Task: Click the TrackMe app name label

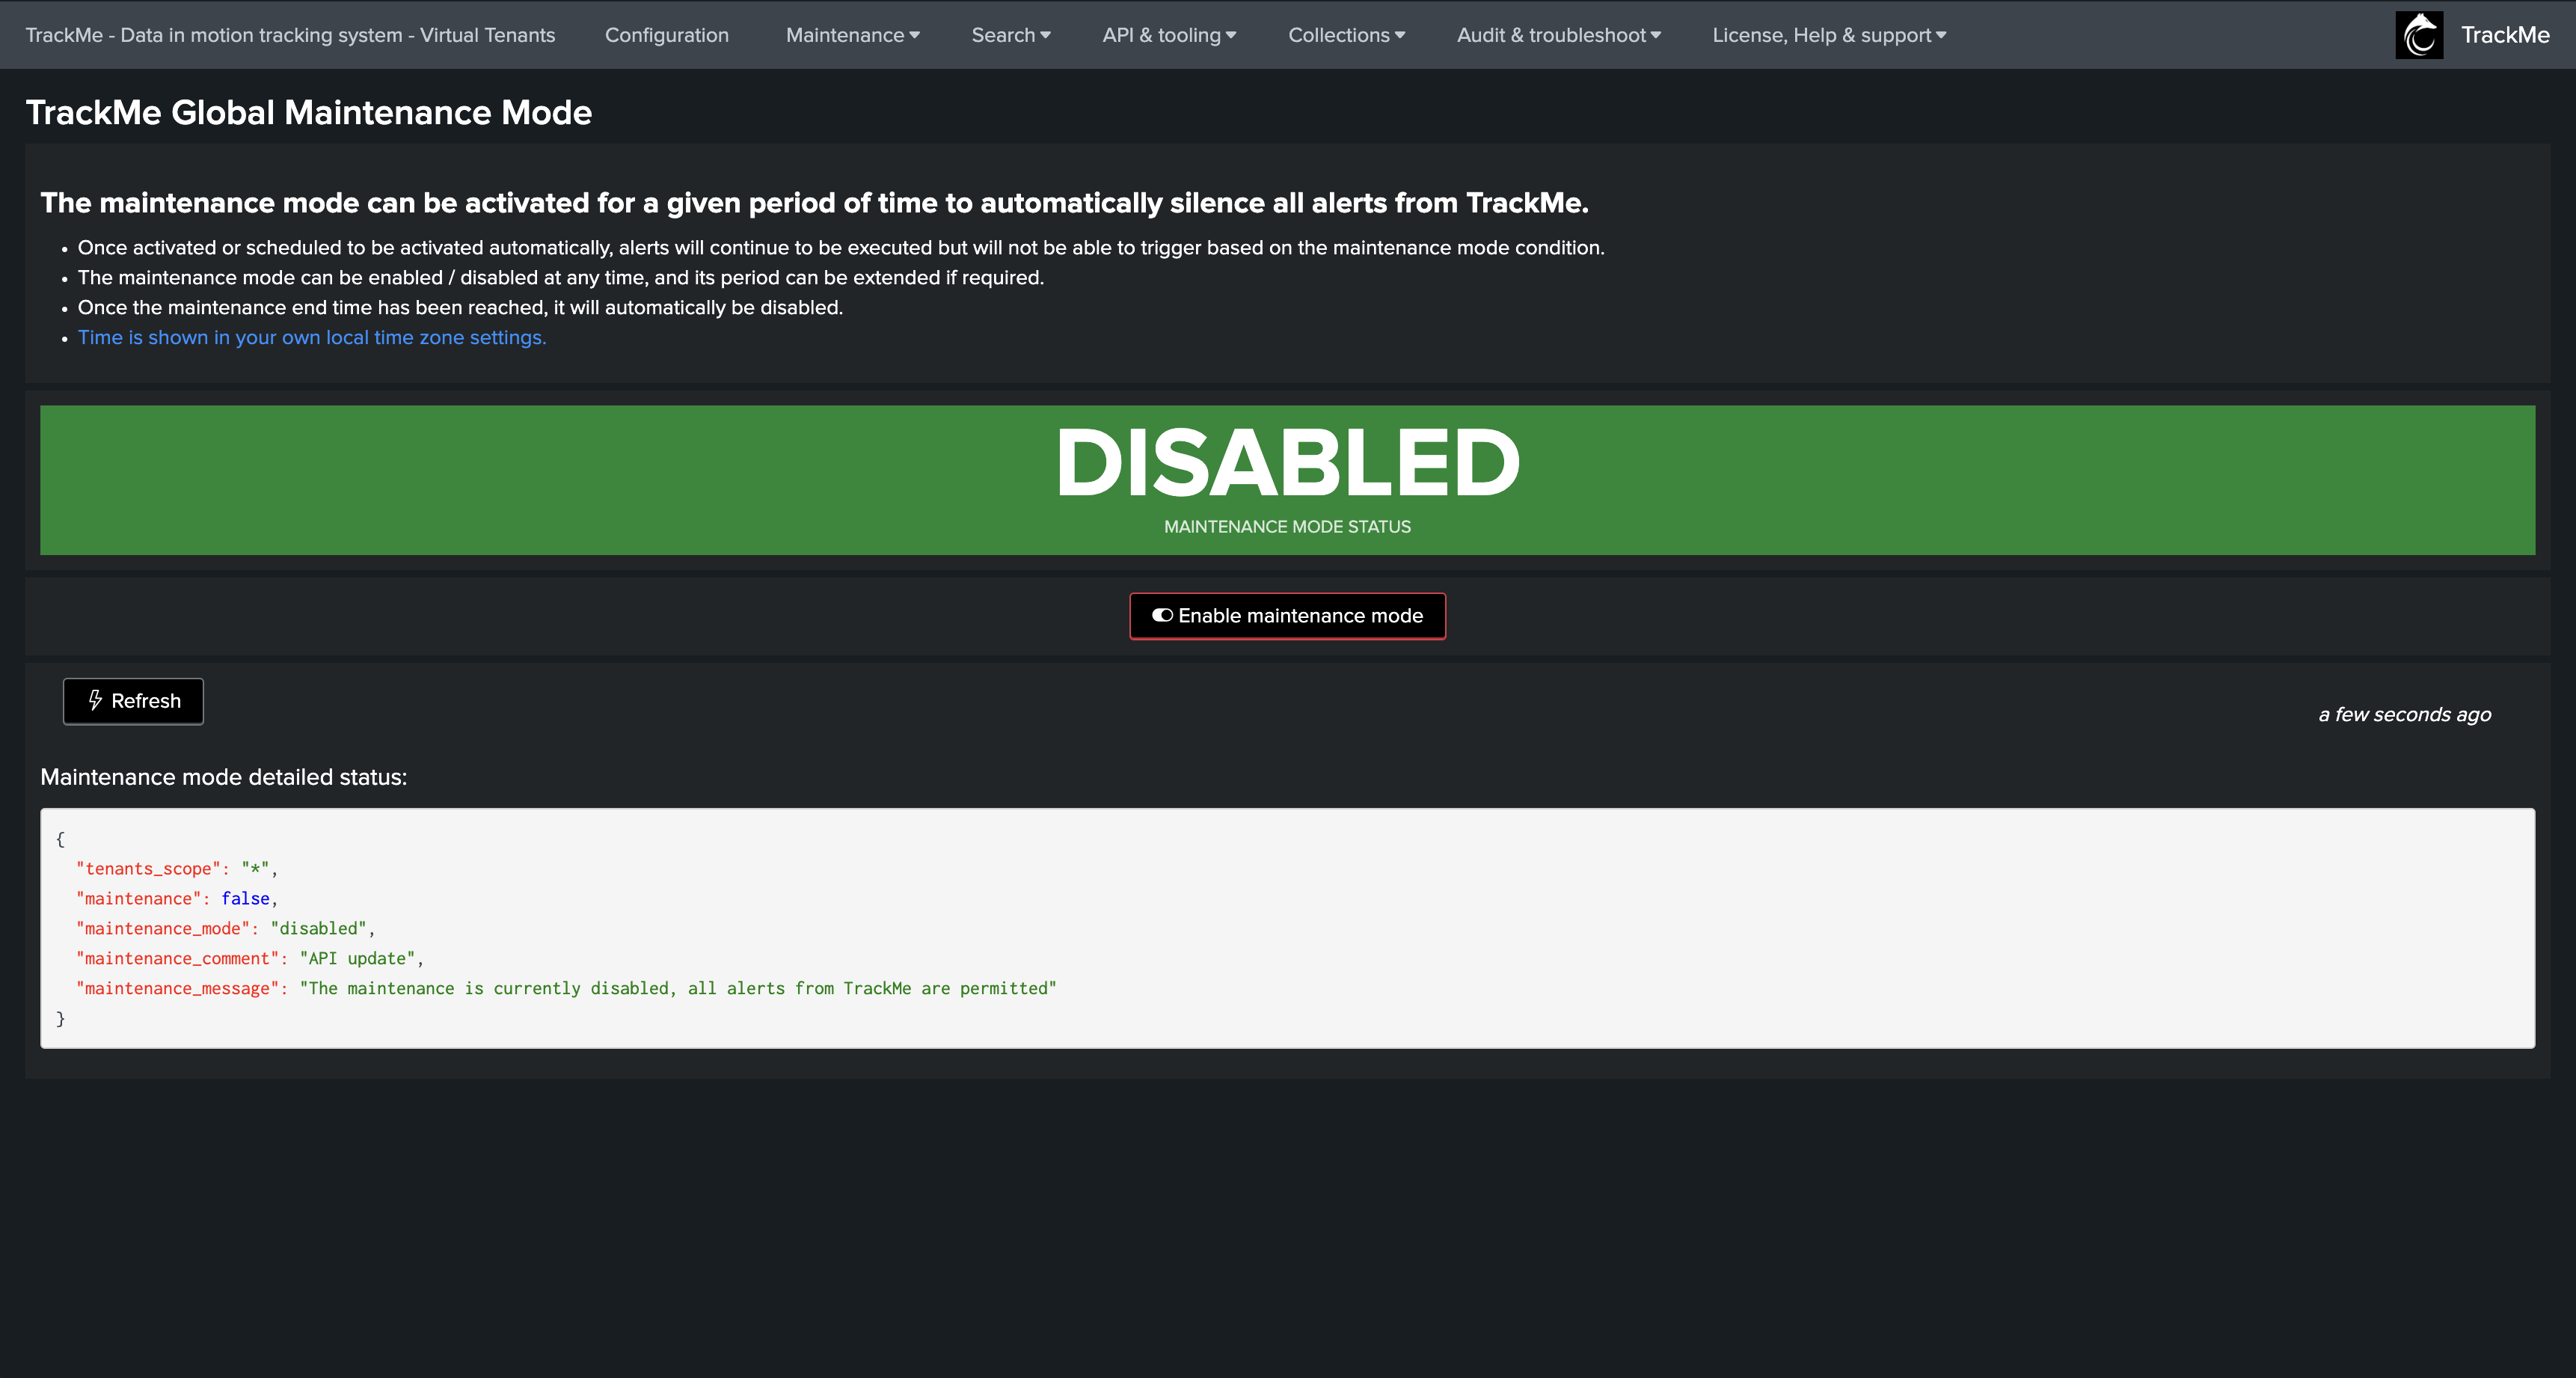Action: [2504, 35]
